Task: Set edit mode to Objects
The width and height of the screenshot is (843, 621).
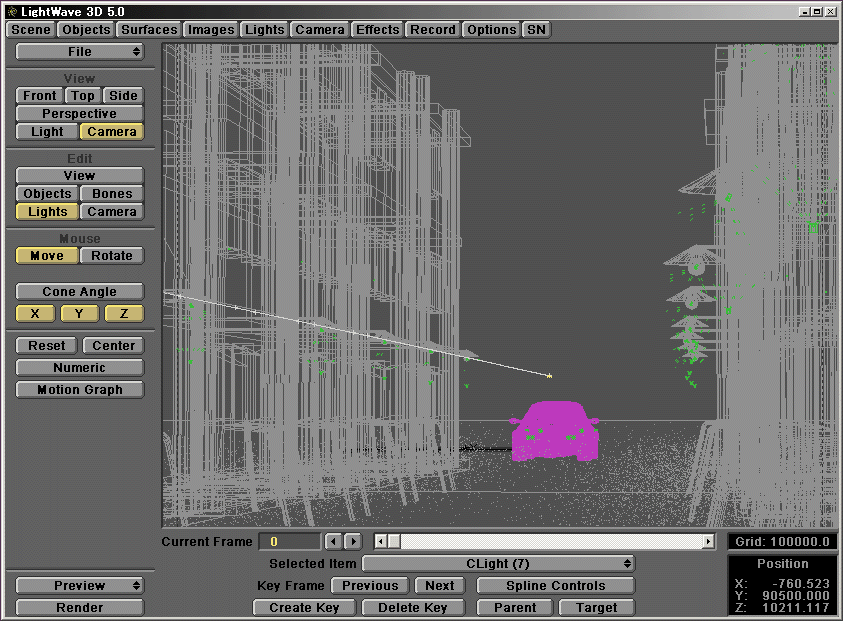Action: pos(47,193)
